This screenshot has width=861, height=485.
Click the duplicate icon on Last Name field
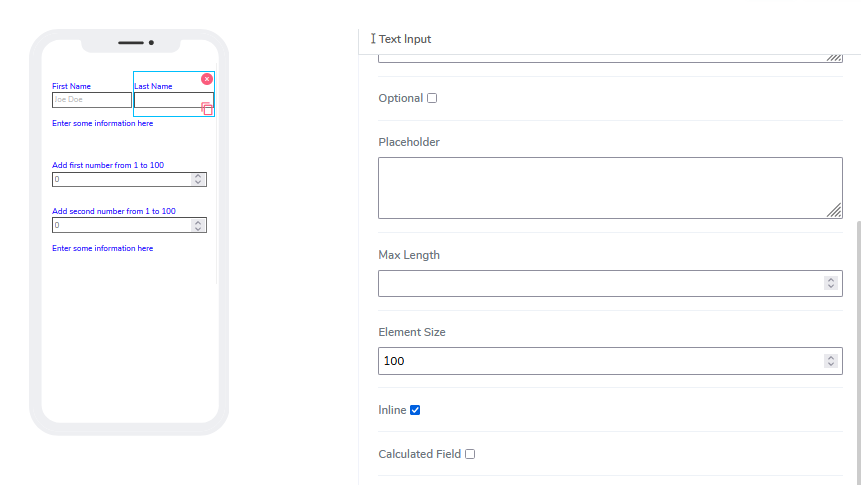pos(207,108)
